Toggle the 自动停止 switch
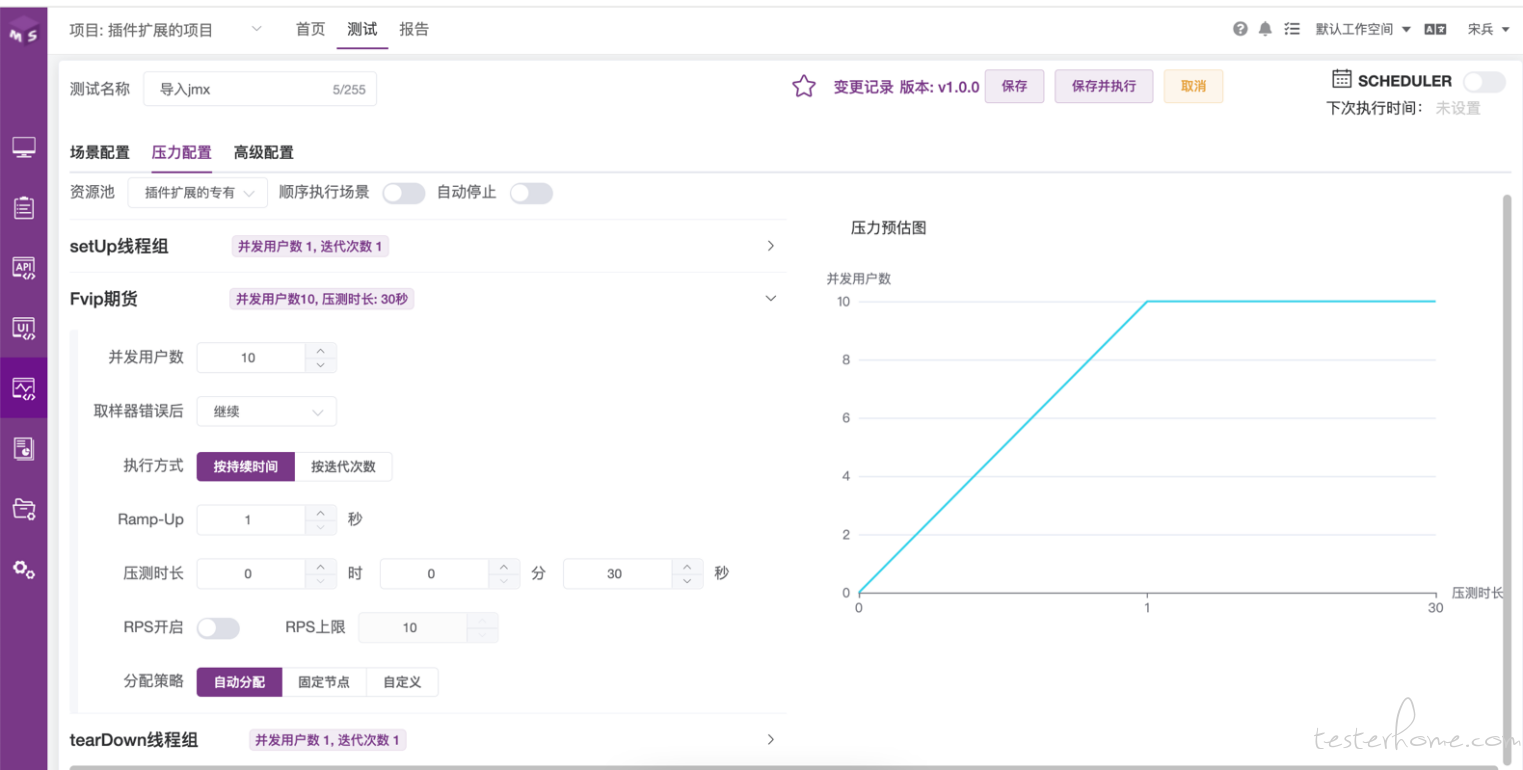 click(x=531, y=193)
